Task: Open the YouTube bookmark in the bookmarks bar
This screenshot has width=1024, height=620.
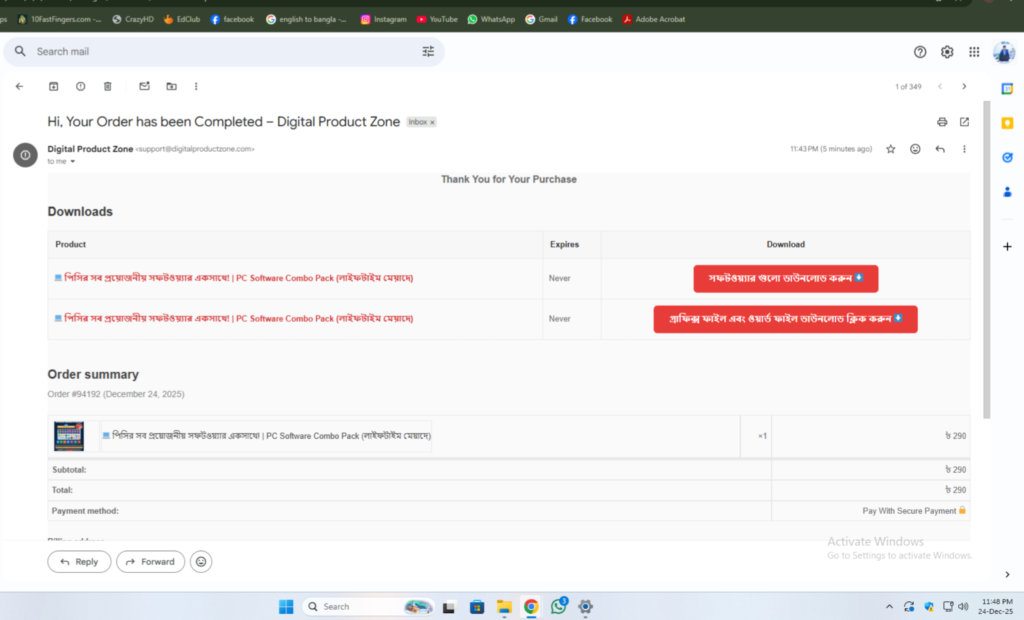Action: click(x=437, y=19)
